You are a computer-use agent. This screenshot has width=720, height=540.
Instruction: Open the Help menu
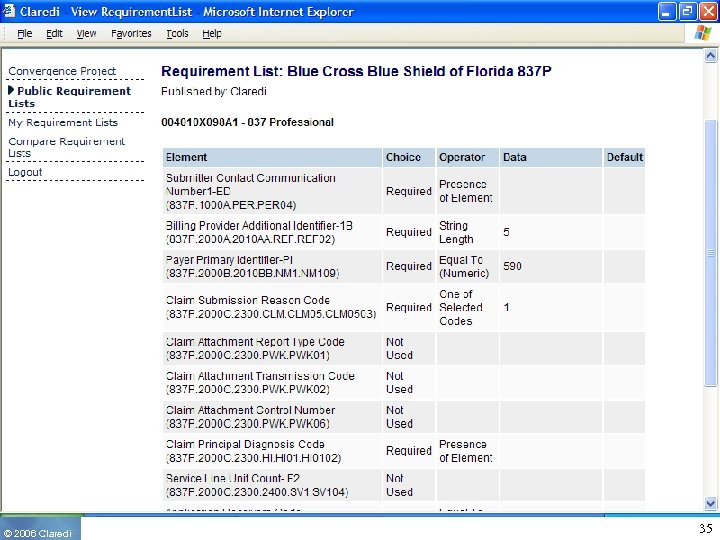click(212, 34)
